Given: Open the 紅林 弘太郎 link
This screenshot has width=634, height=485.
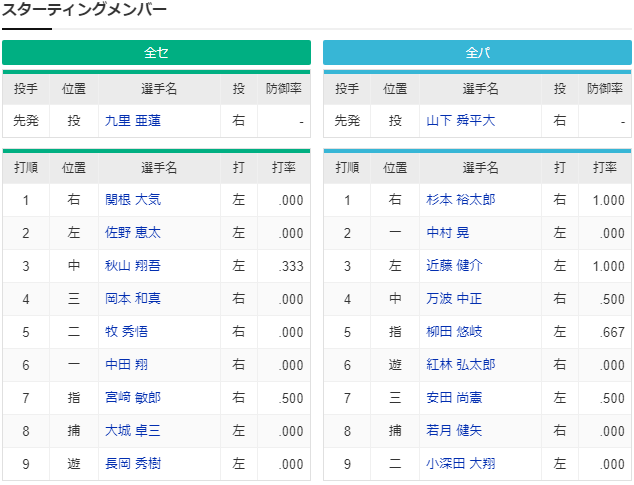Looking at the screenshot, I should (x=461, y=364).
